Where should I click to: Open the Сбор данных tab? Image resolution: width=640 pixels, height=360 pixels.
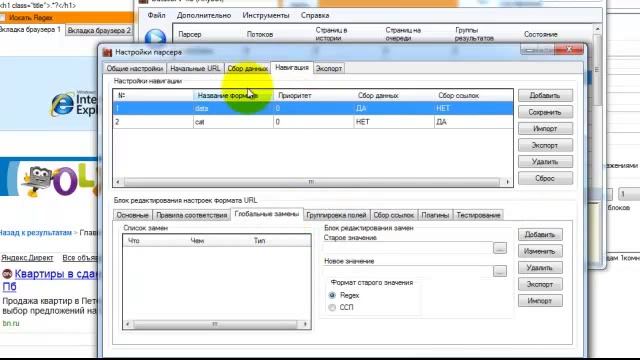(247, 68)
